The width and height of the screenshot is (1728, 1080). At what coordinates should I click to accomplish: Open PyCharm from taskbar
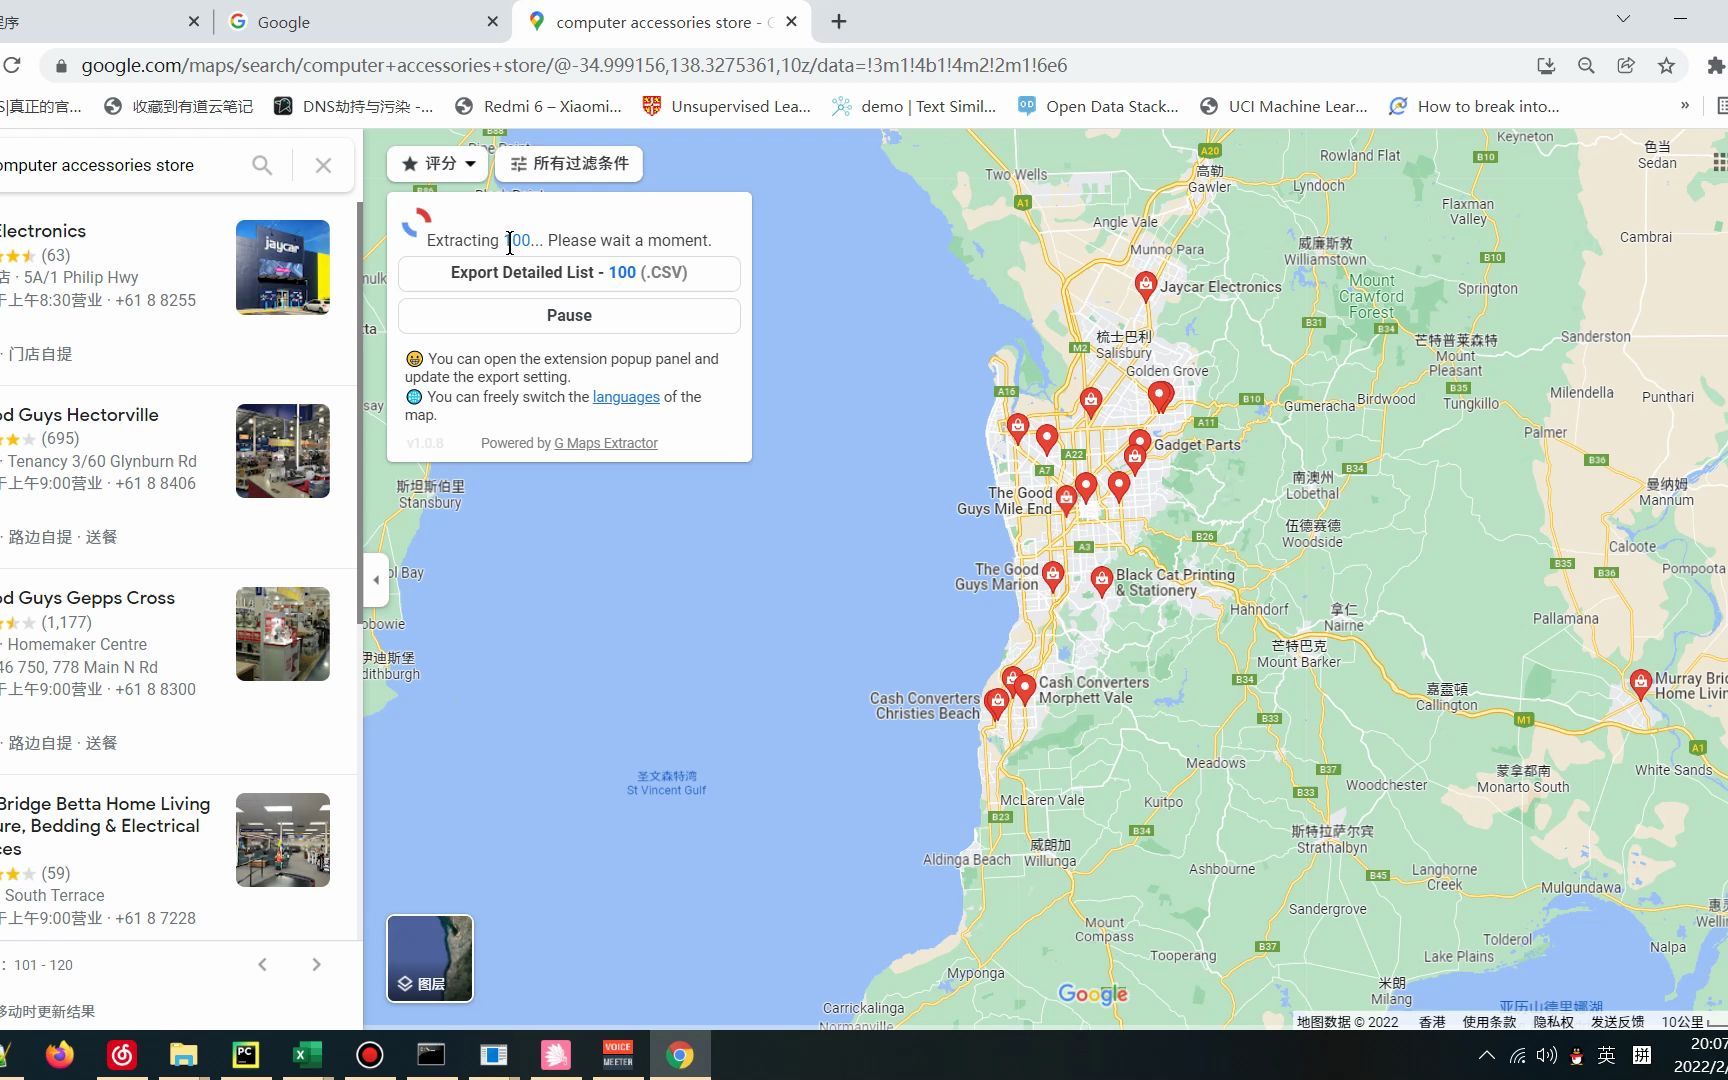[x=245, y=1055]
